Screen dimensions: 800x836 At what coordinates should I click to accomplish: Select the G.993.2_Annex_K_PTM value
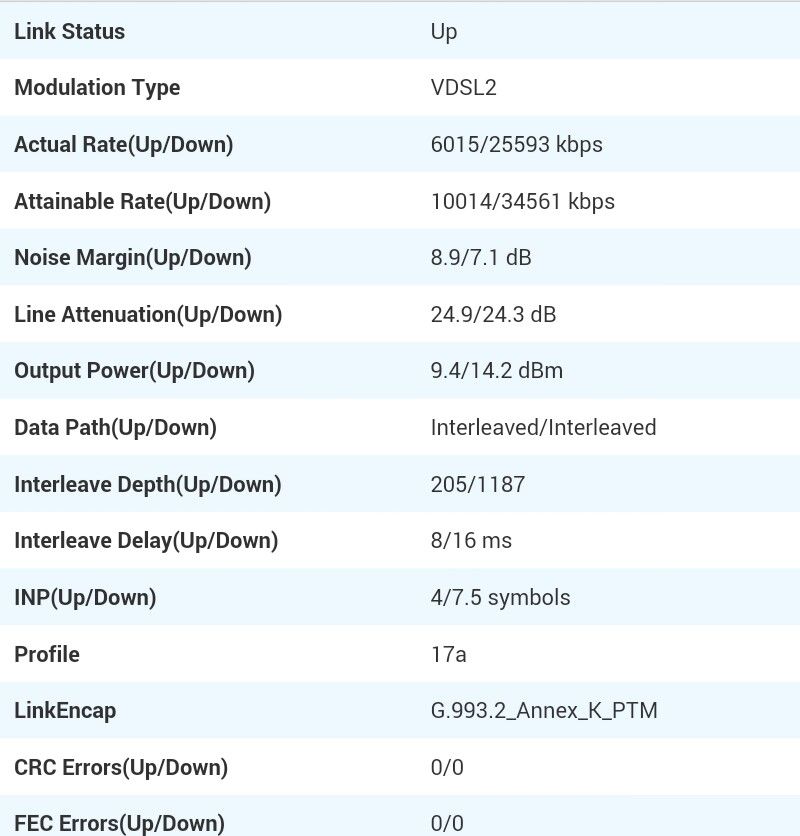point(543,710)
